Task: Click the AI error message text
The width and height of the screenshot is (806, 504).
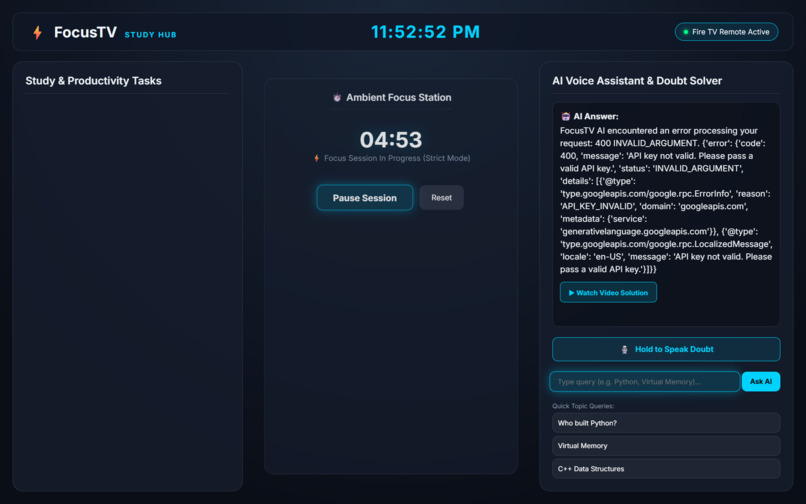Action: point(666,200)
